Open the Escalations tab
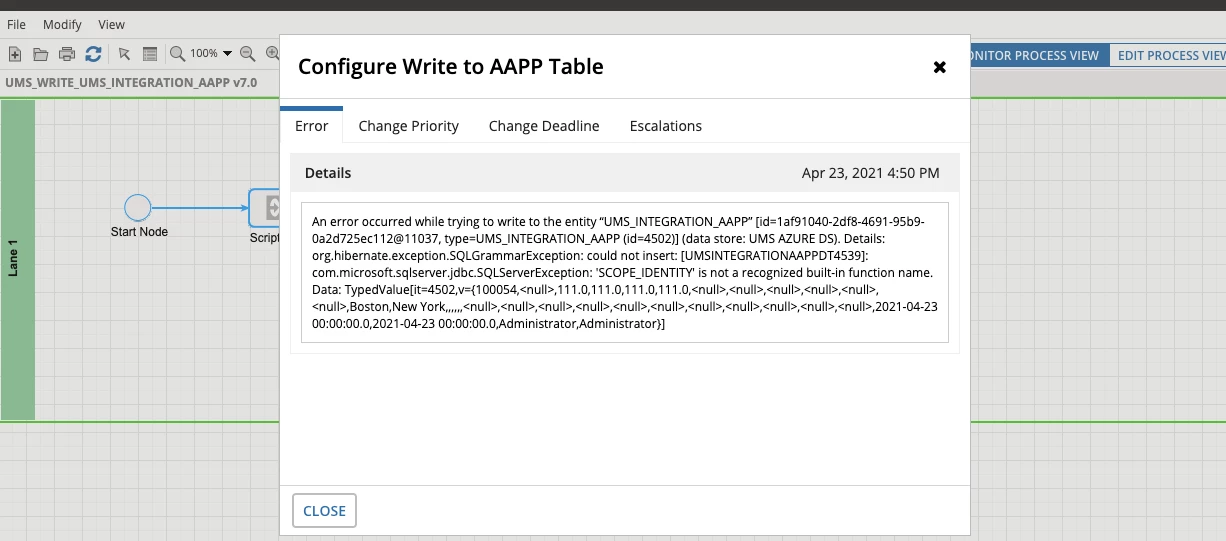The image size is (1226, 541). click(666, 126)
